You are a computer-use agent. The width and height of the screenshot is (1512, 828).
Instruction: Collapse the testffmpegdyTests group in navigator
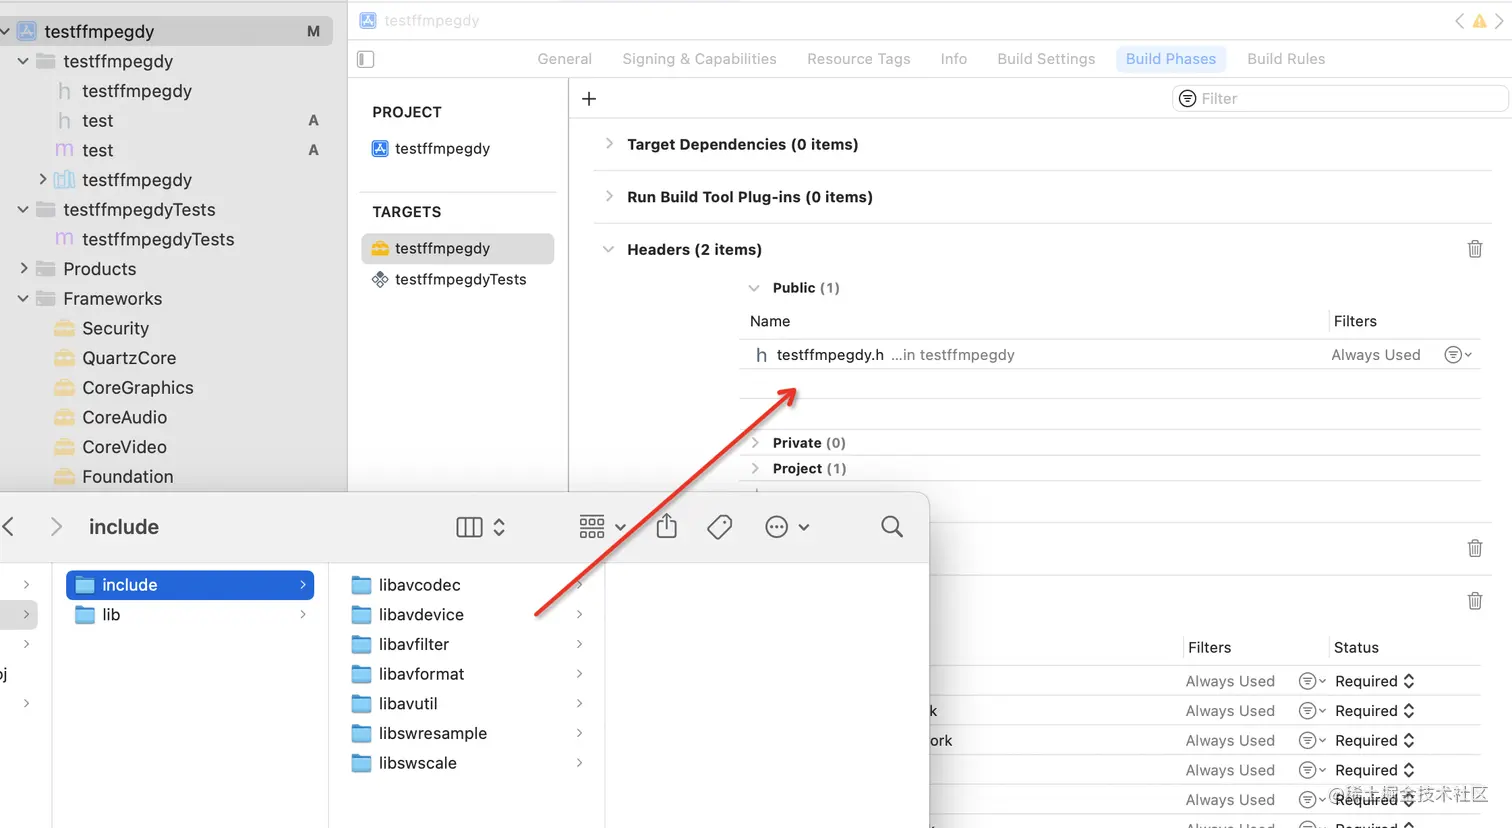click(x=23, y=210)
